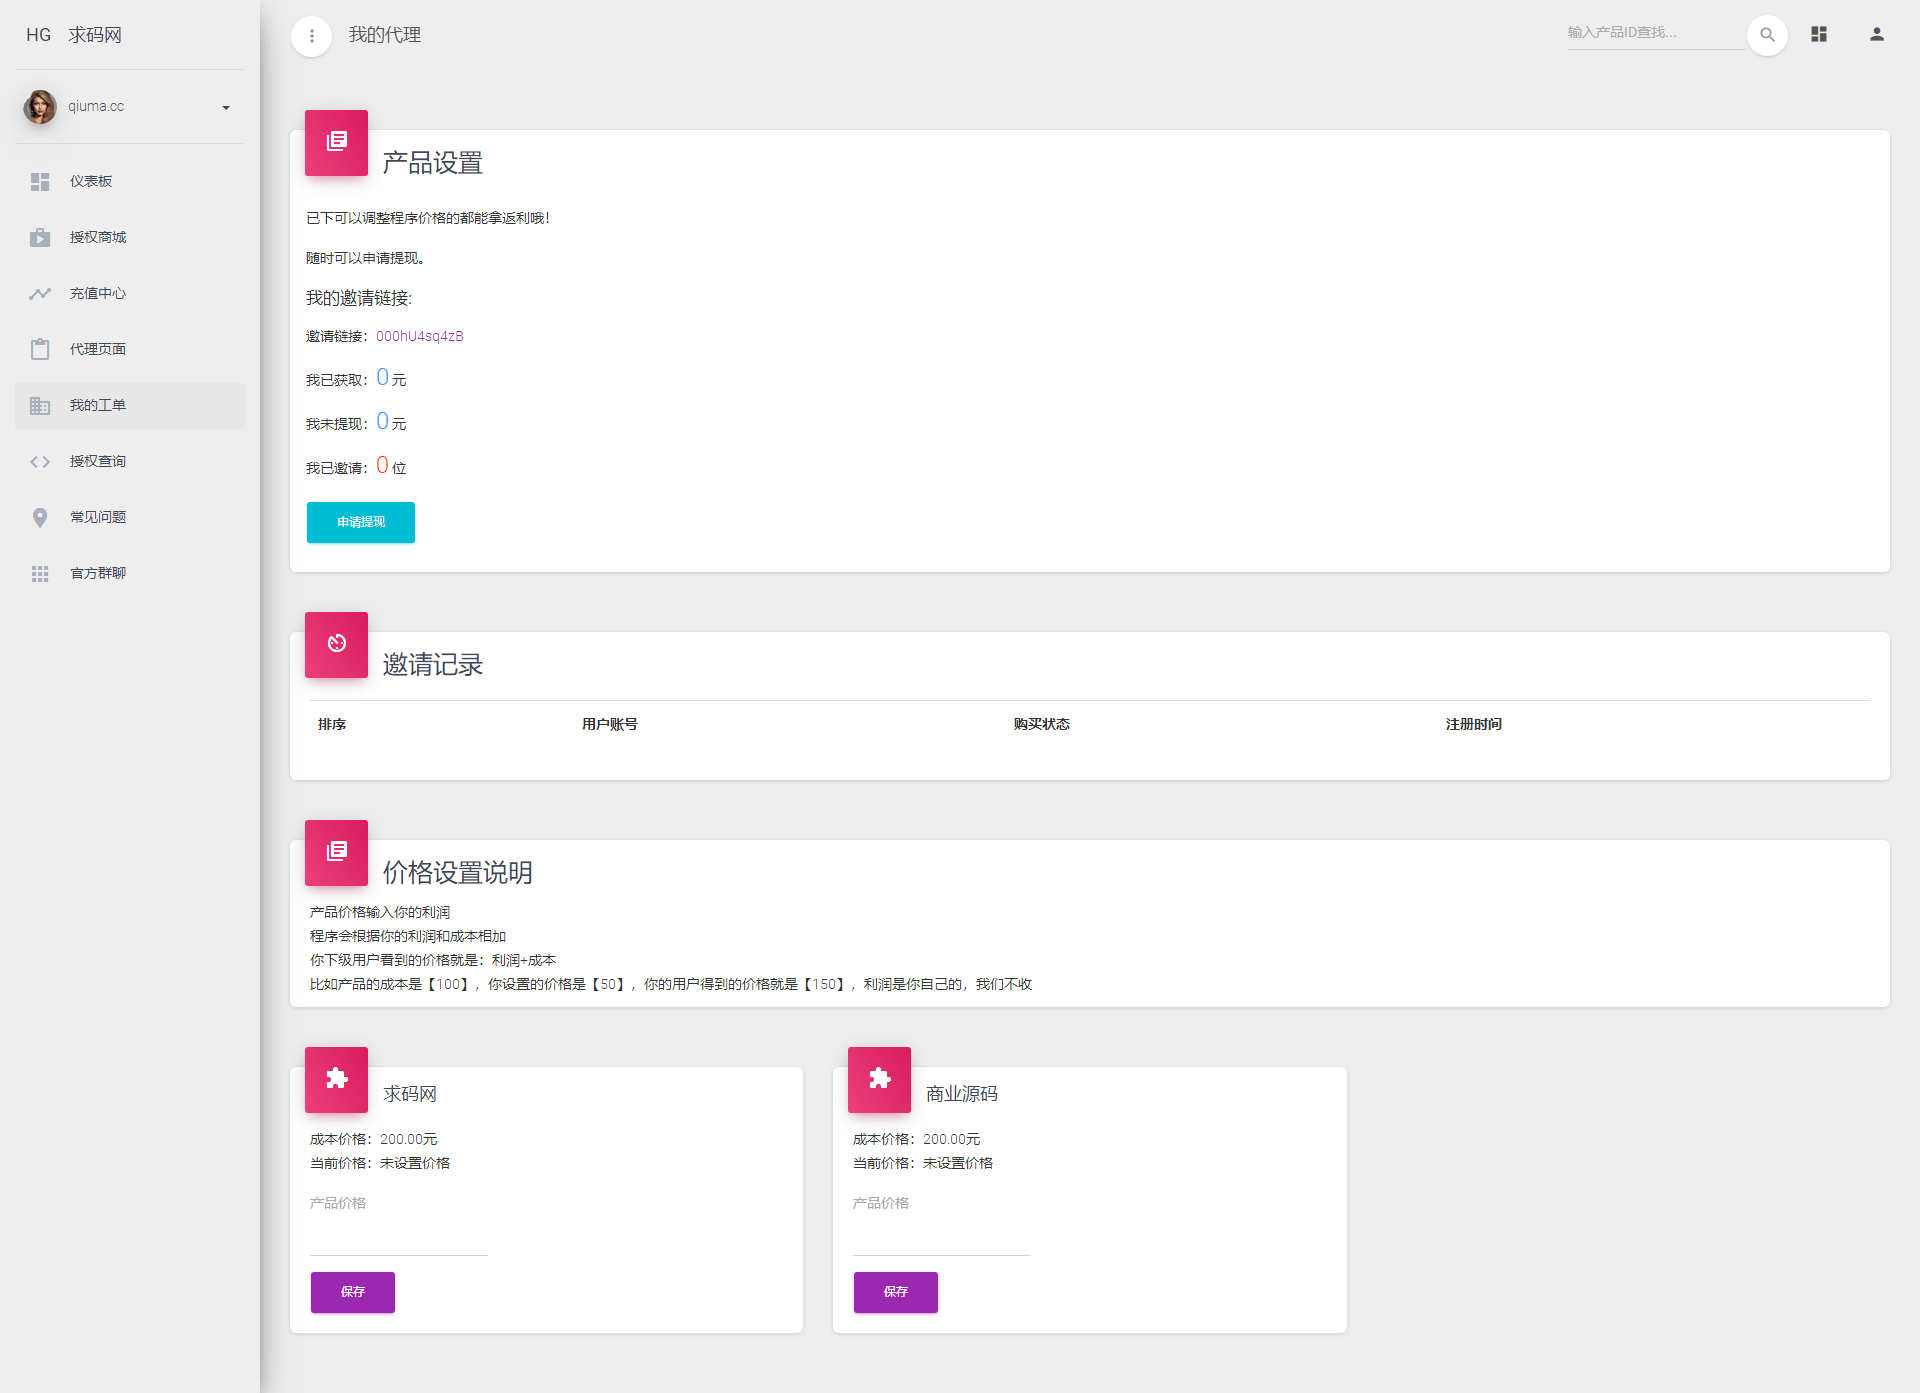Viewport: 1920px width, 1393px height.
Task: Save the 商业源码 product price
Action: 896,1292
